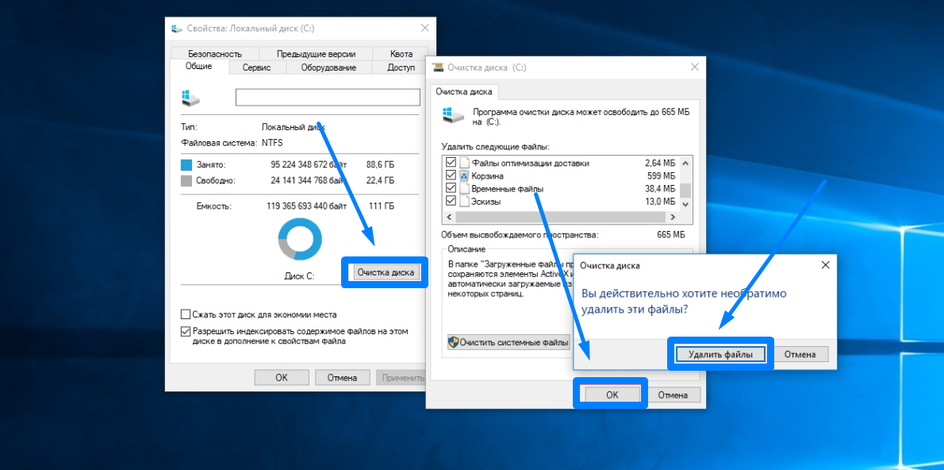944x470 pixels.
Task: Click the disk name text field
Action: (327, 98)
